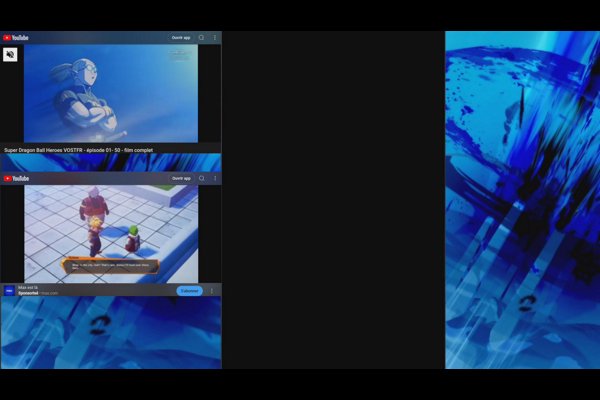Open the sponsored ad's headline text

(x=27, y=287)
